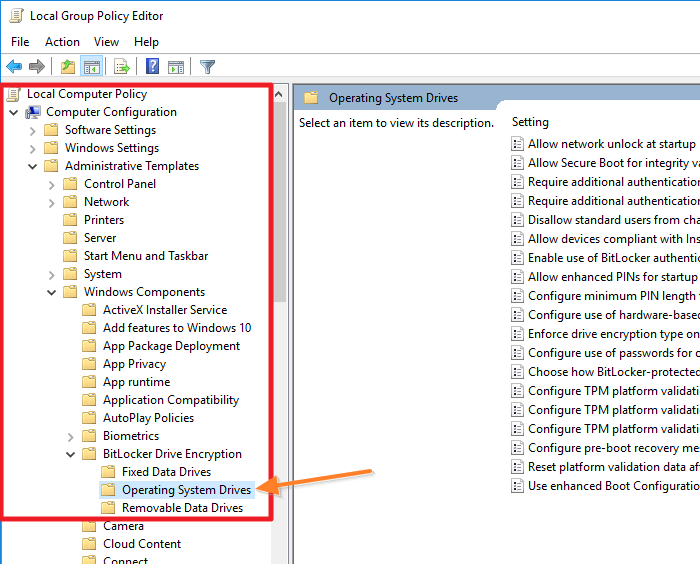Select Application Compatibility folder

coord(171,400)
